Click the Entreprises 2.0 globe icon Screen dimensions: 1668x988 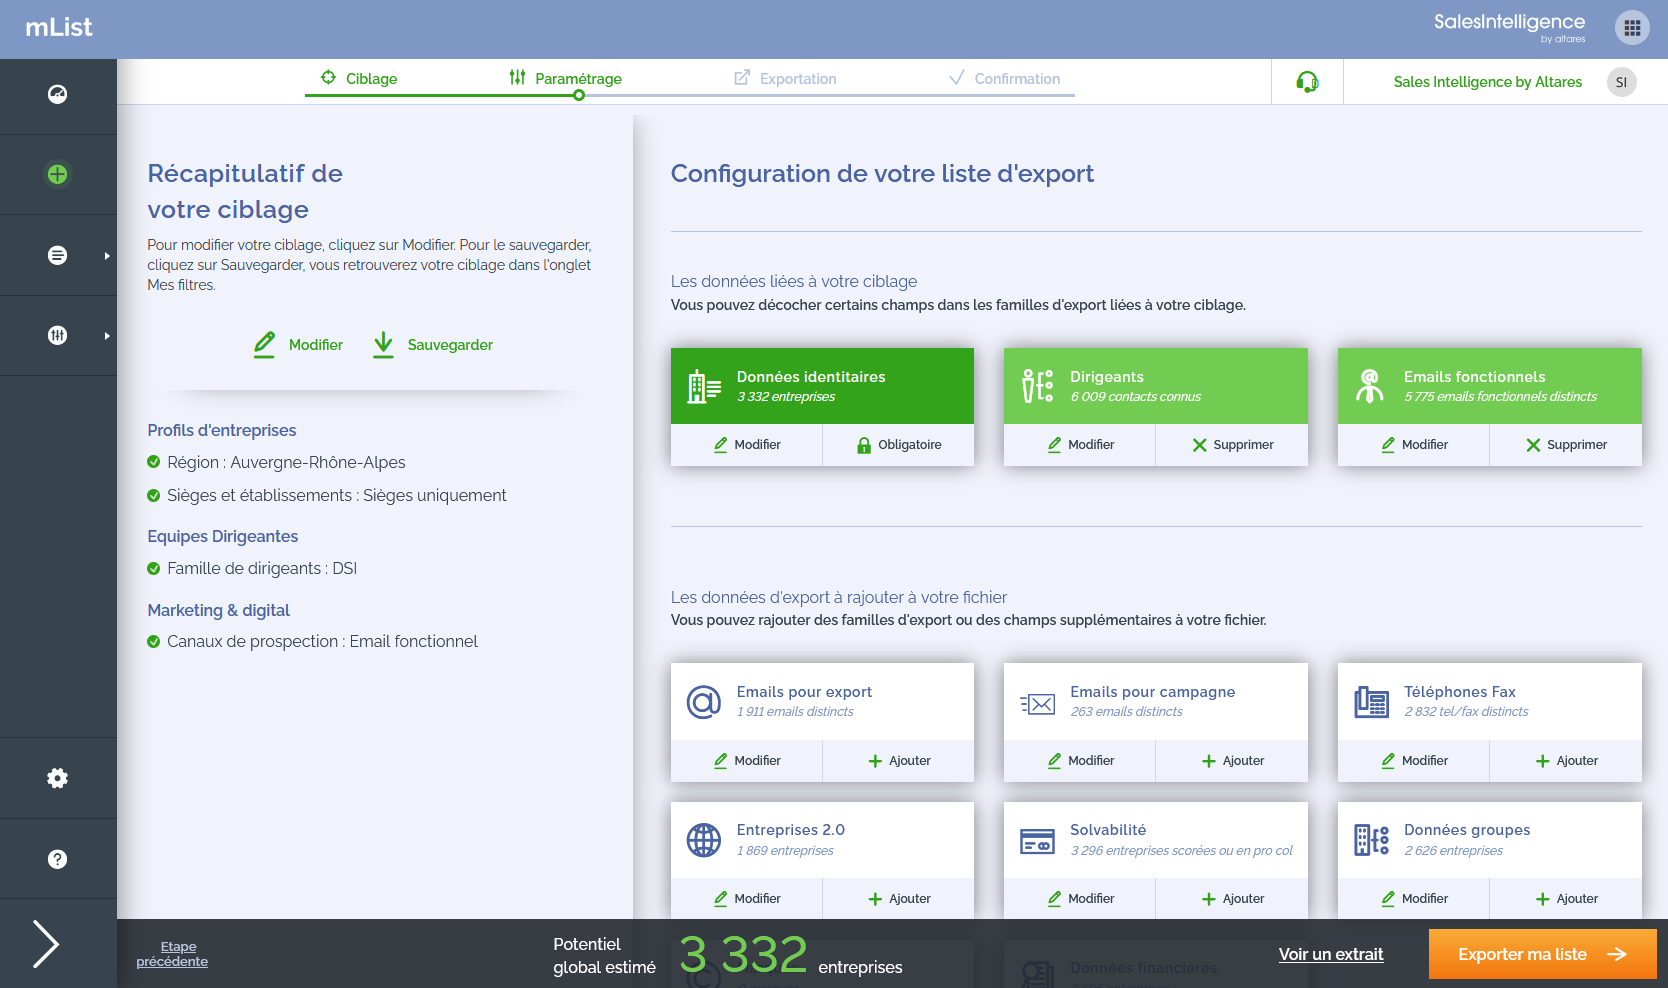point(704,840)
